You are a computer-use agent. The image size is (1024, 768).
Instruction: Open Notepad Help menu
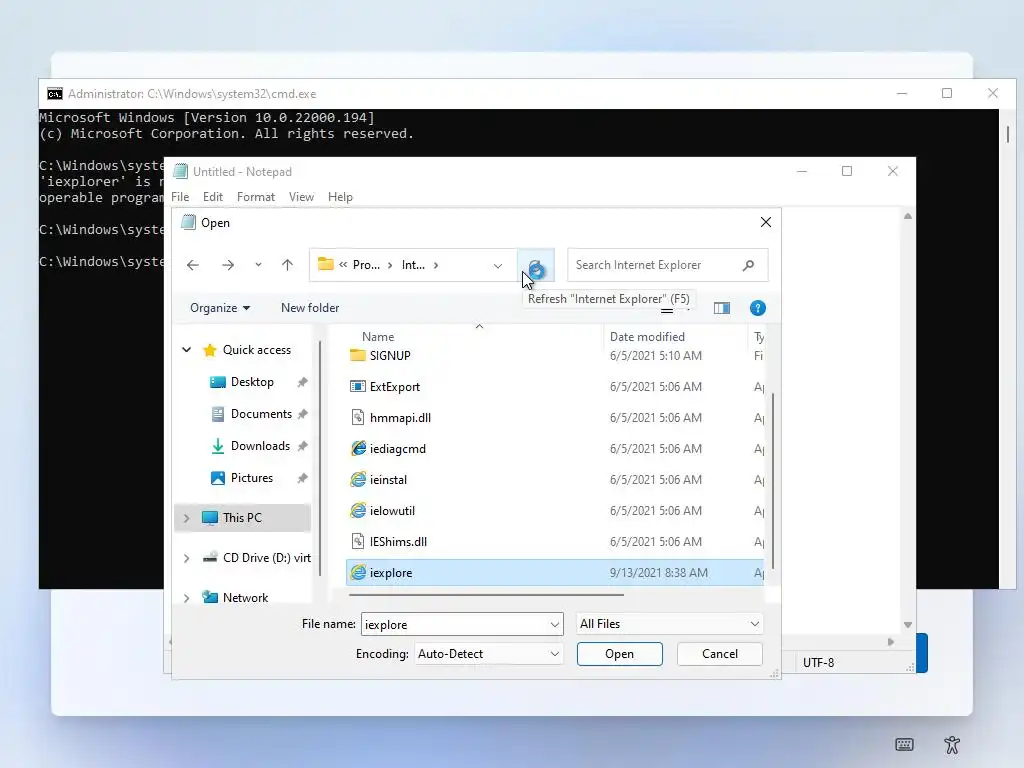(340, 197)
